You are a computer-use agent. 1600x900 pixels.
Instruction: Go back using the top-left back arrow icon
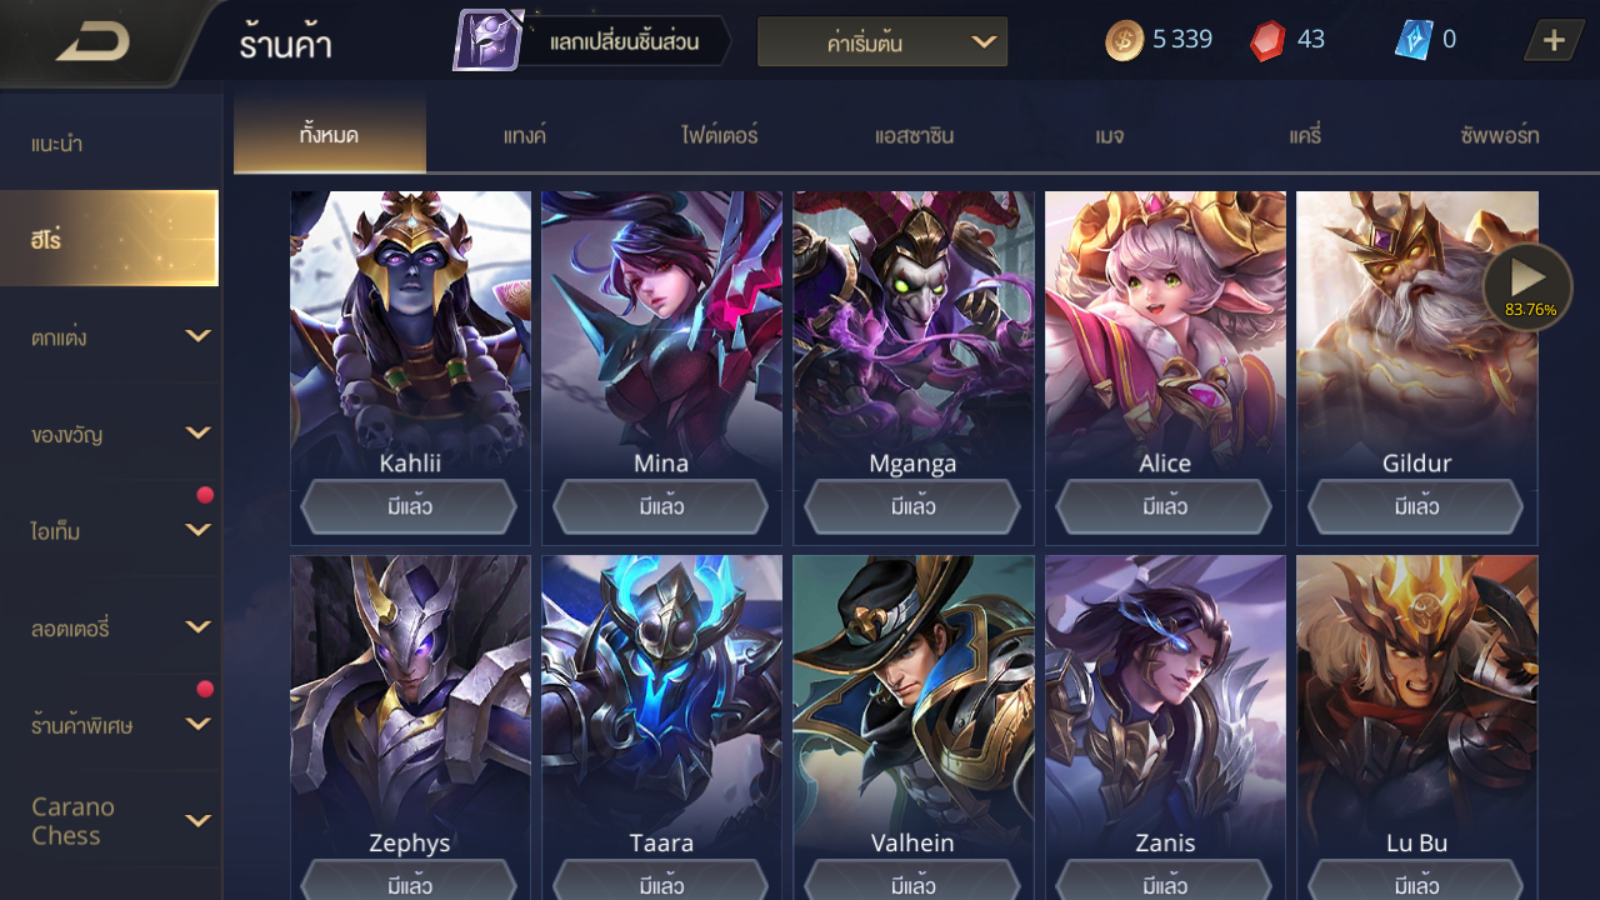point(94,42)
